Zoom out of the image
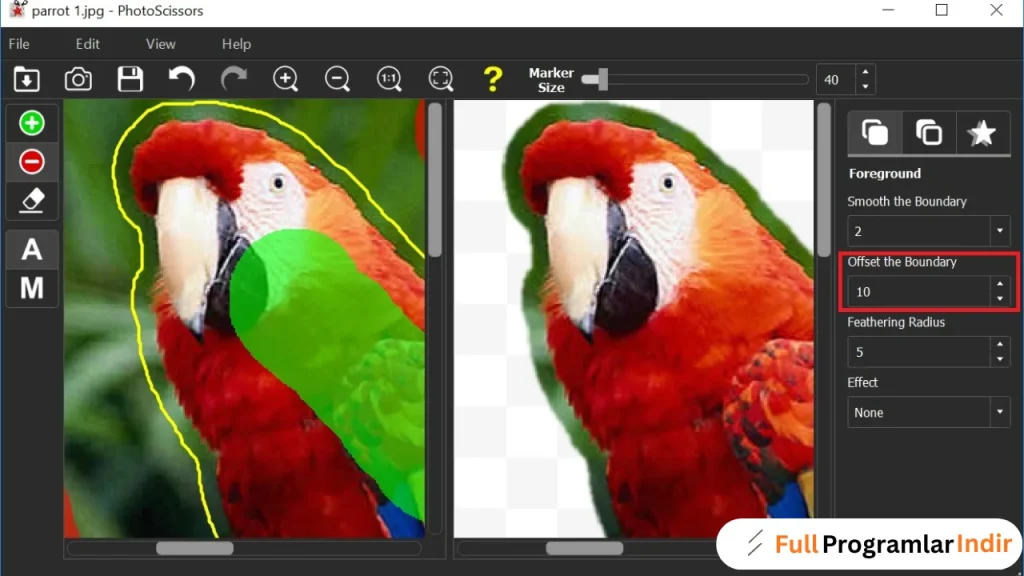The height and width of the screenshot is (576, 1024). [337, 79]
